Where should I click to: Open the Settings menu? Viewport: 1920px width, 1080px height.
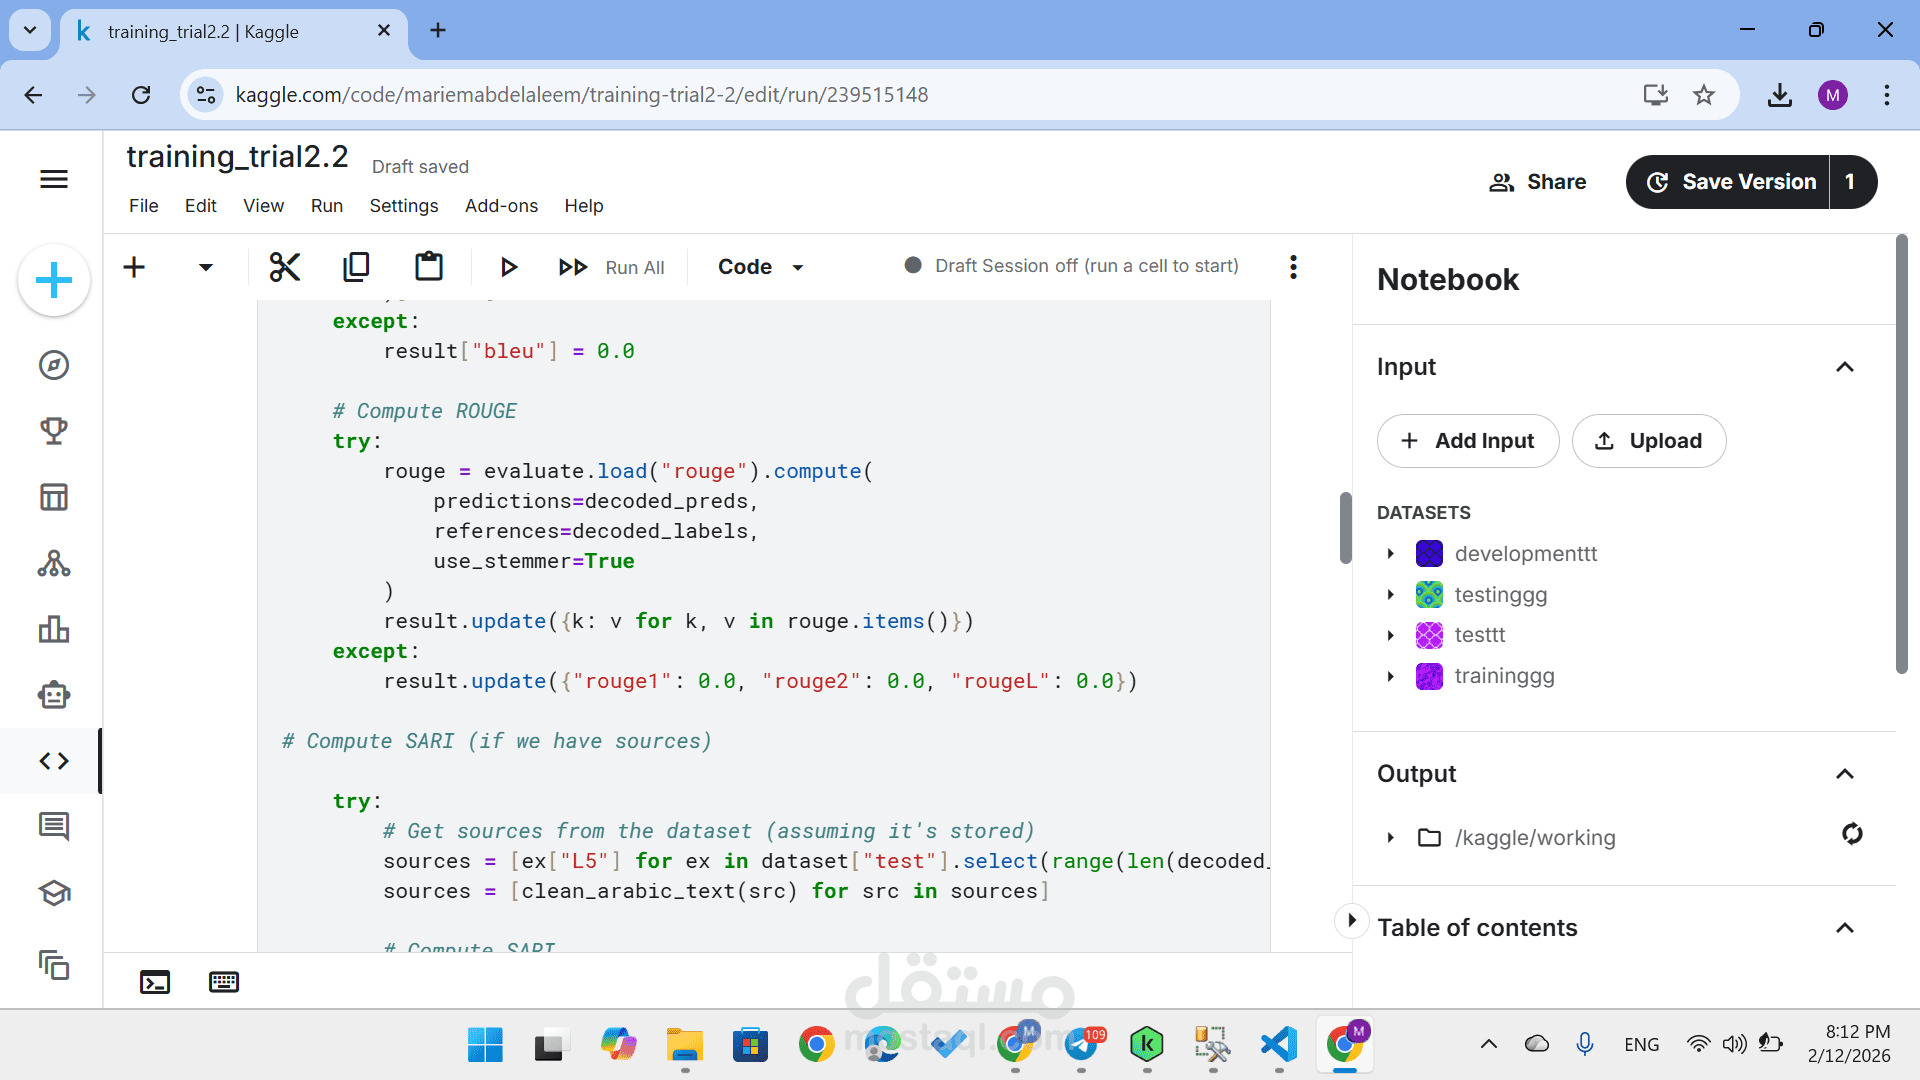[x=403, y=206]
